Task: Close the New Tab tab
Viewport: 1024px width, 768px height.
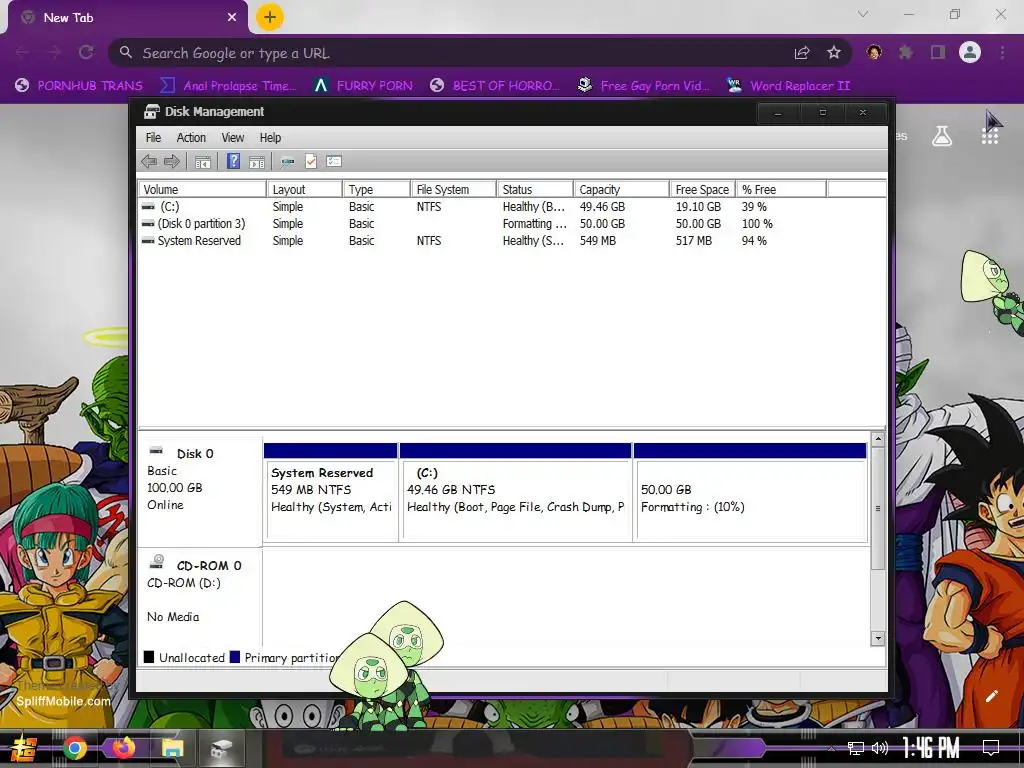Action: (232, 18)
